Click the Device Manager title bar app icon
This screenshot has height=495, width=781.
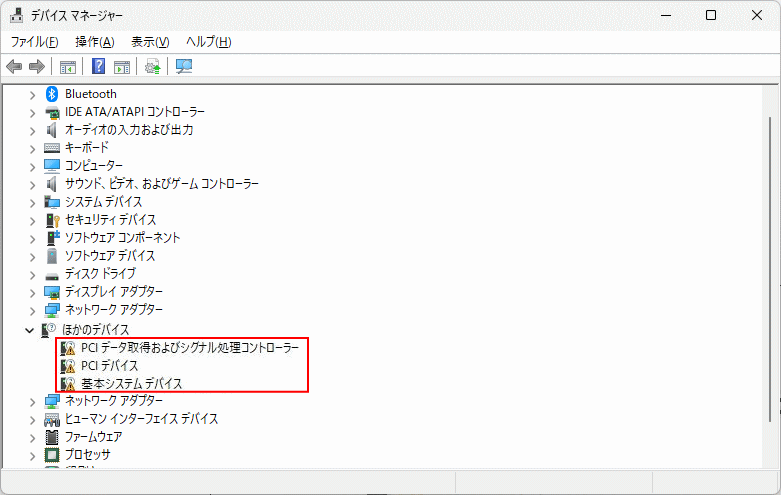(x=16, y=15)
